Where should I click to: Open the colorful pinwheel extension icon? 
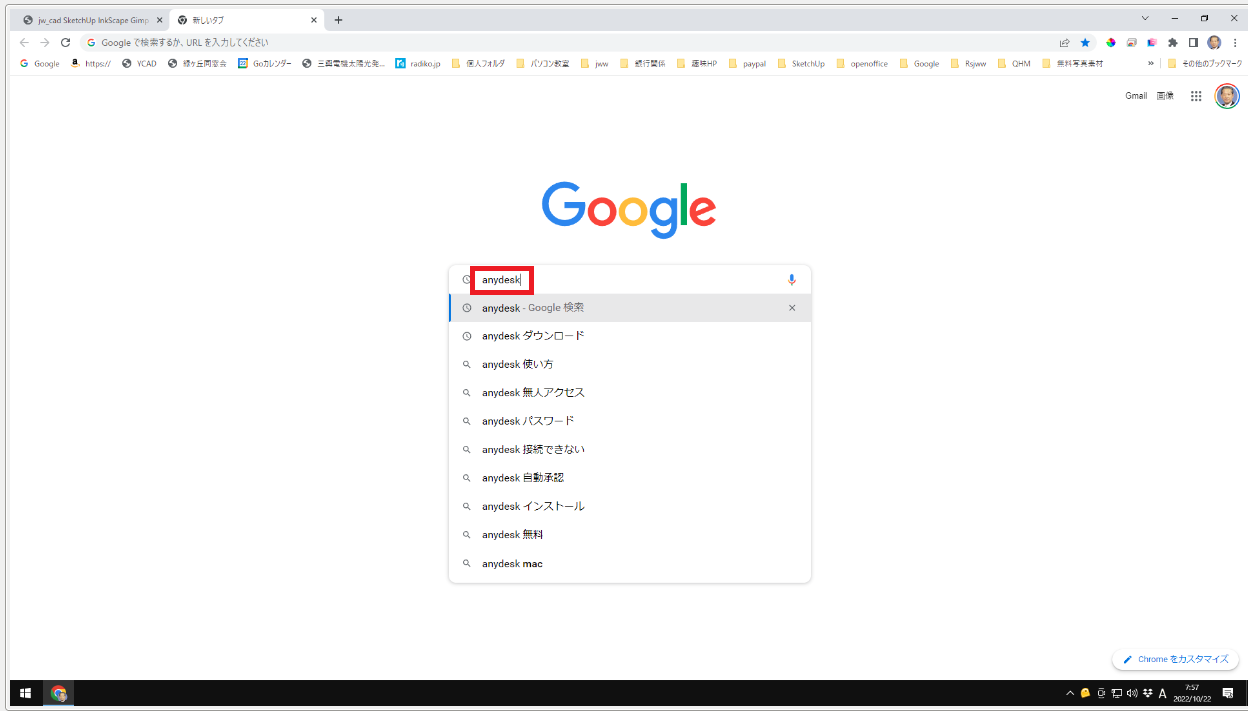1111,43
